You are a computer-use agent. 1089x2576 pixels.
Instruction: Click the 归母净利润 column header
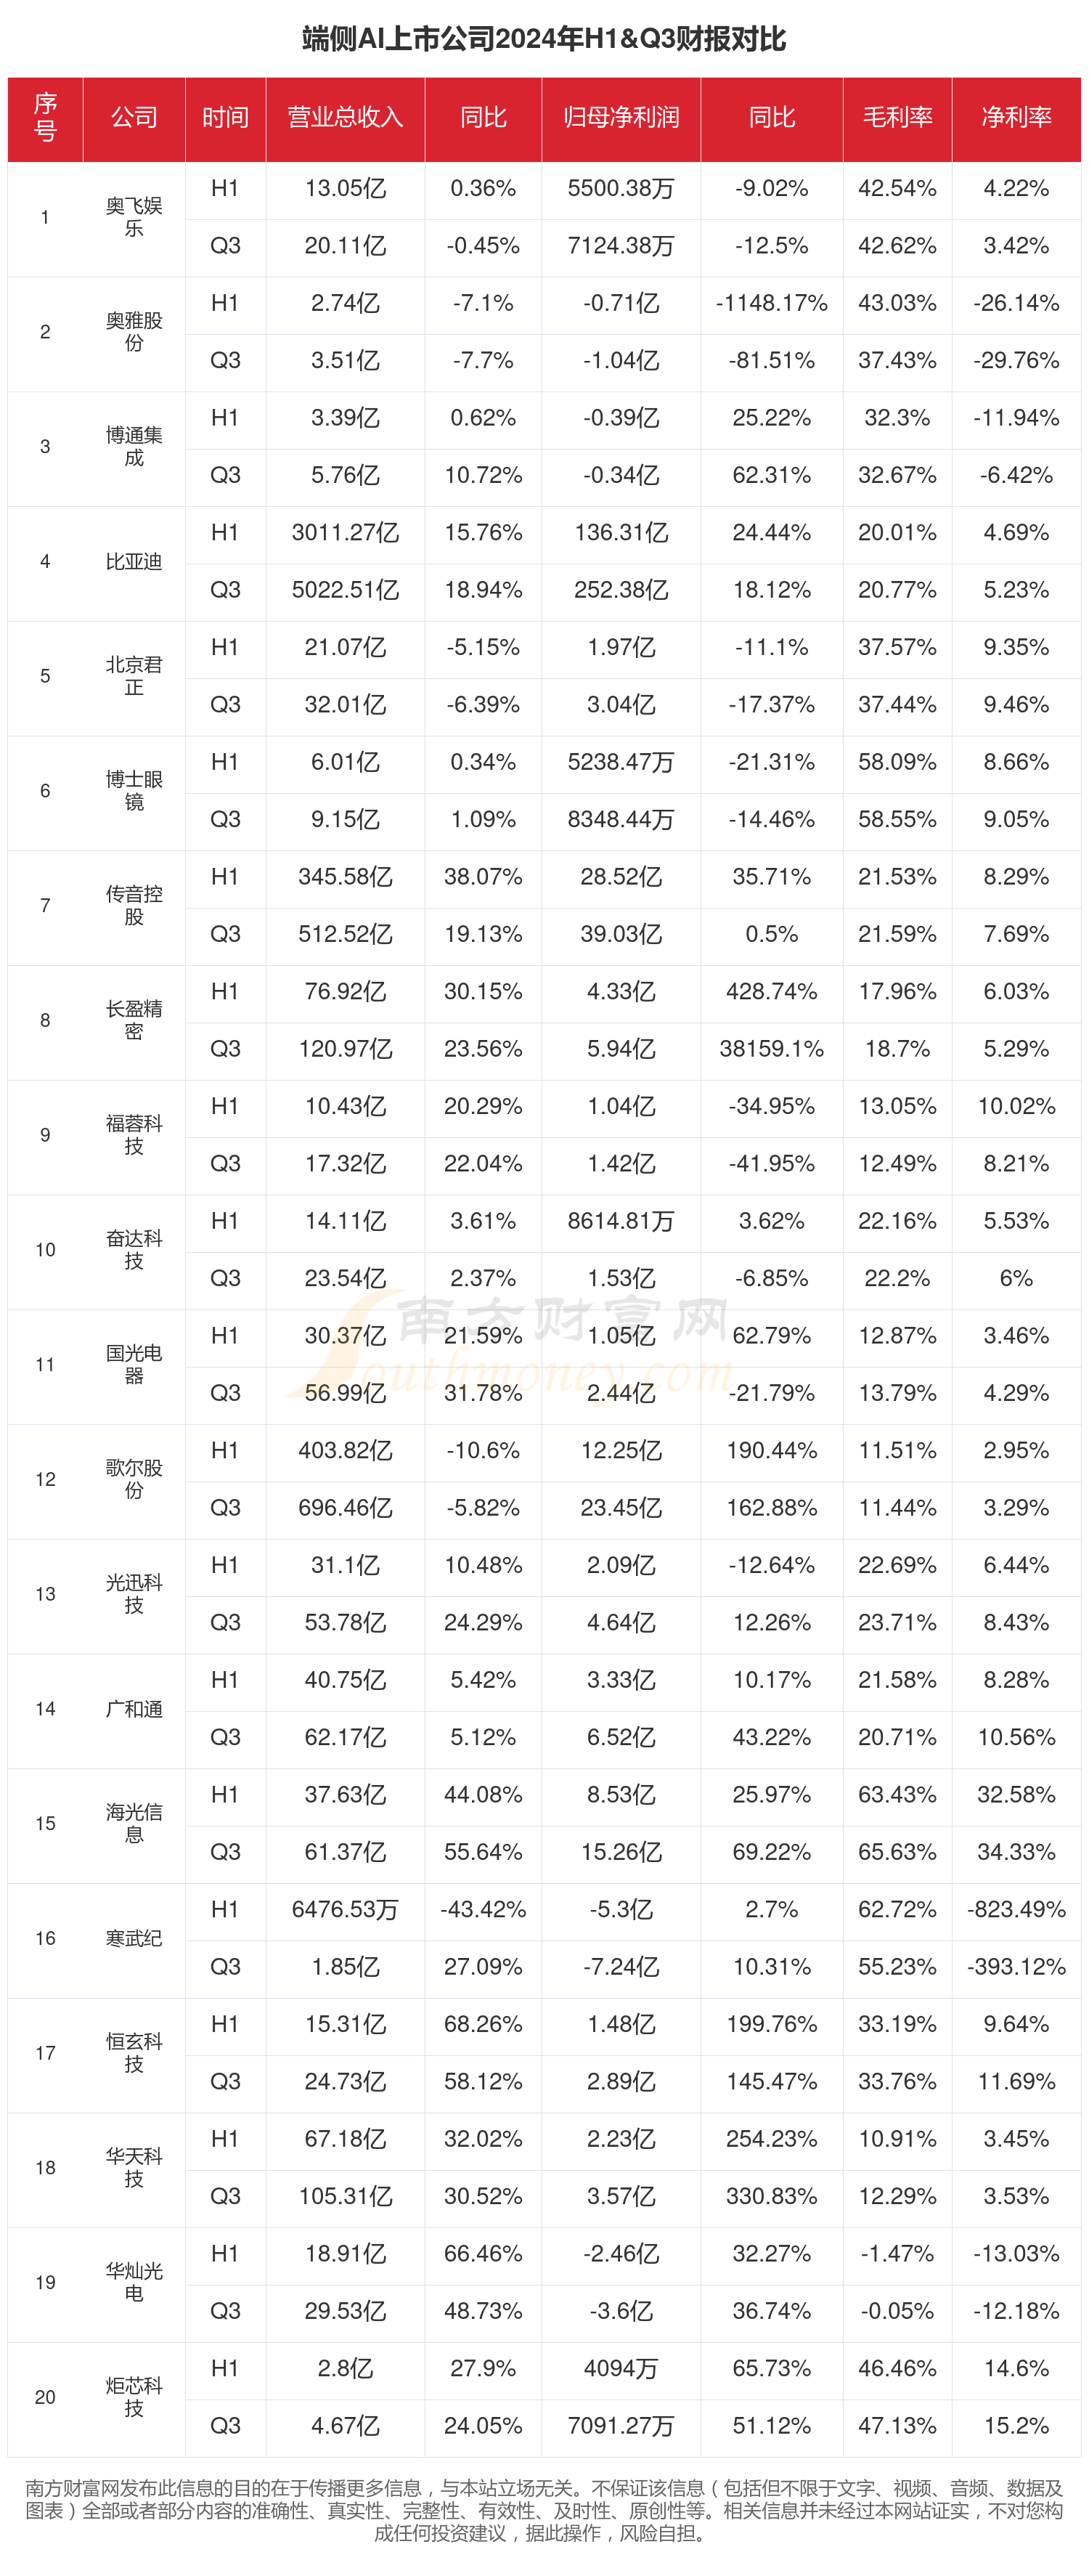tap(621, 118)
